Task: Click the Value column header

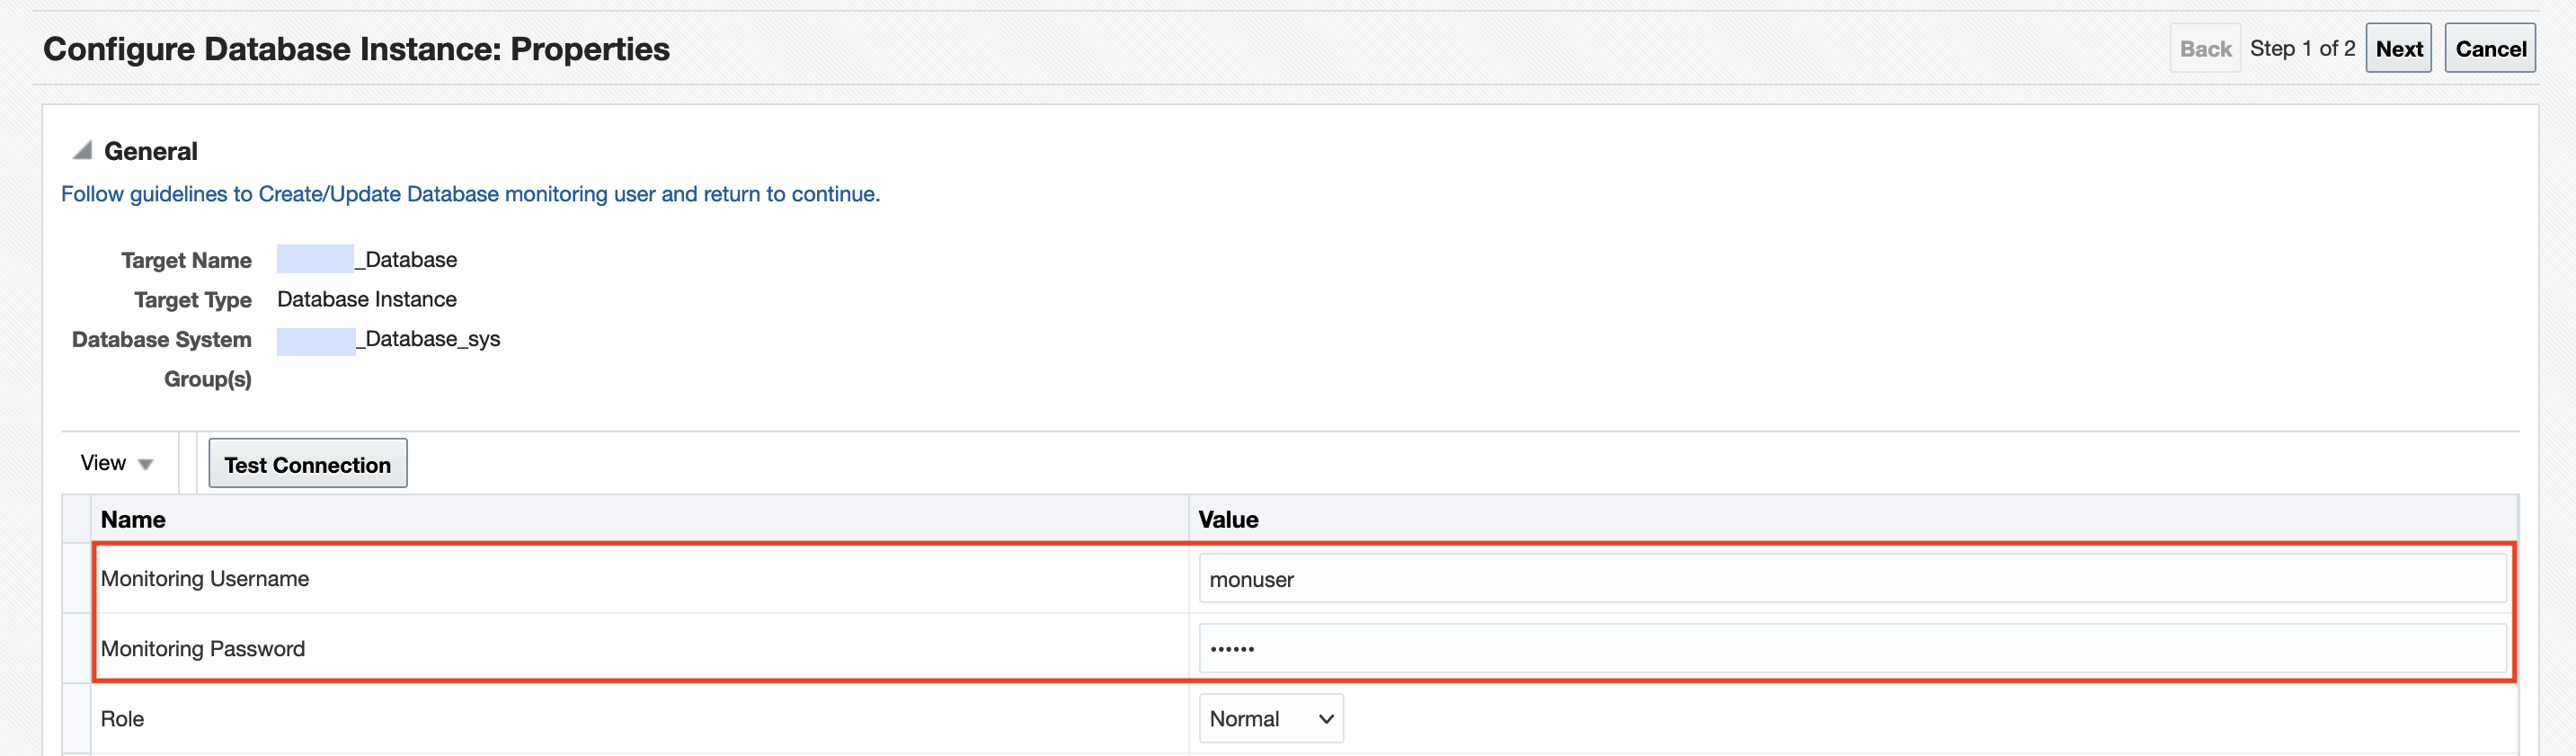Action: tap(1228, 519)
